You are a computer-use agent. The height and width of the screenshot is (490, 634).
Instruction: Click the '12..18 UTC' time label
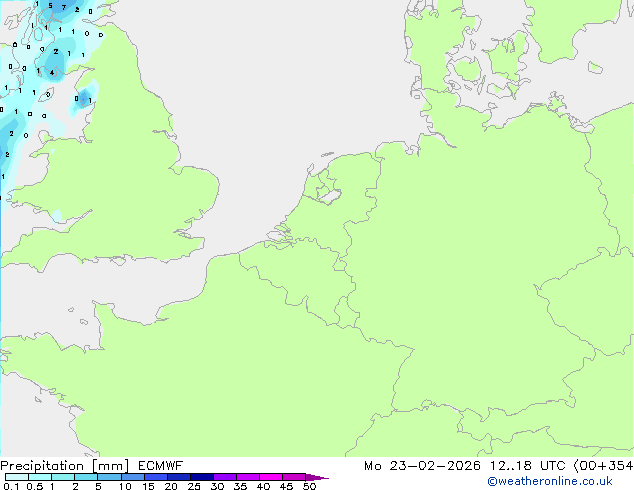527,466
